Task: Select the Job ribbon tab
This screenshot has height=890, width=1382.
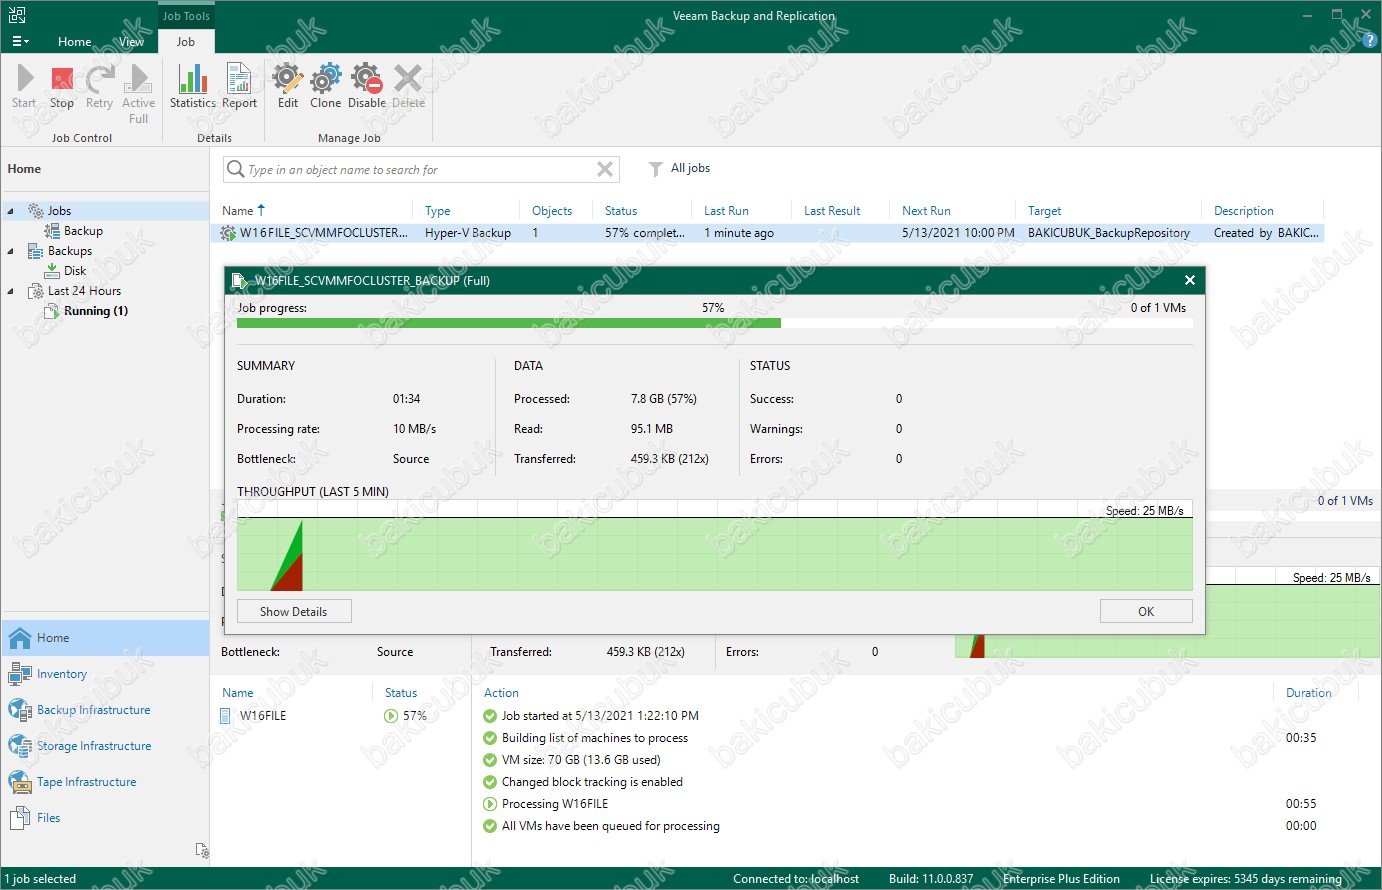Action: (186, 42)
